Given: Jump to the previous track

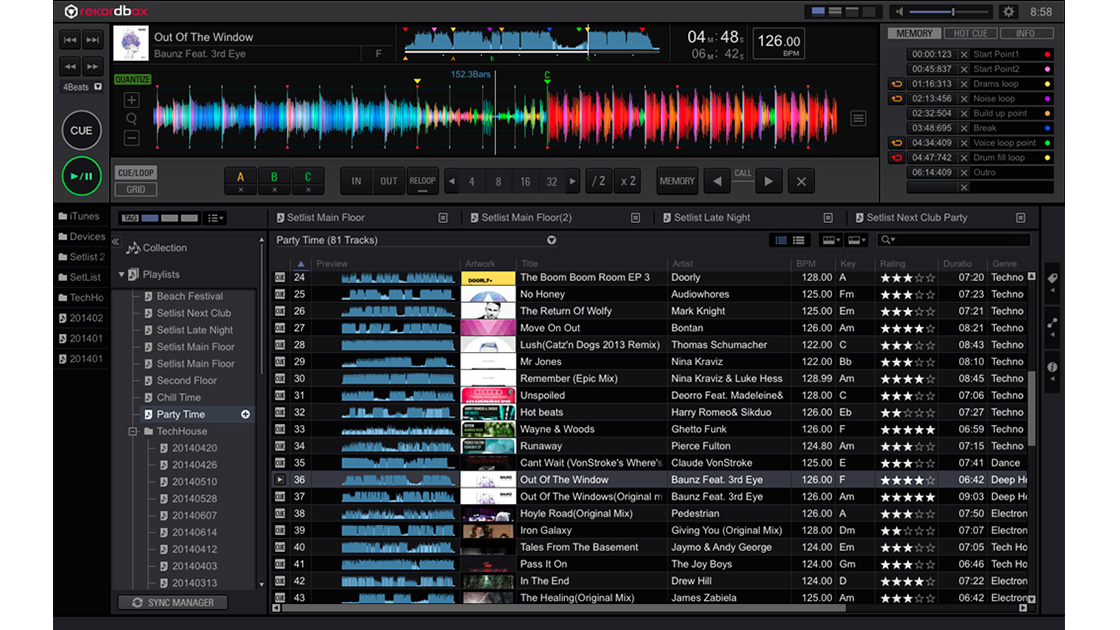Looking at the screenshot, I should [70, 40].
